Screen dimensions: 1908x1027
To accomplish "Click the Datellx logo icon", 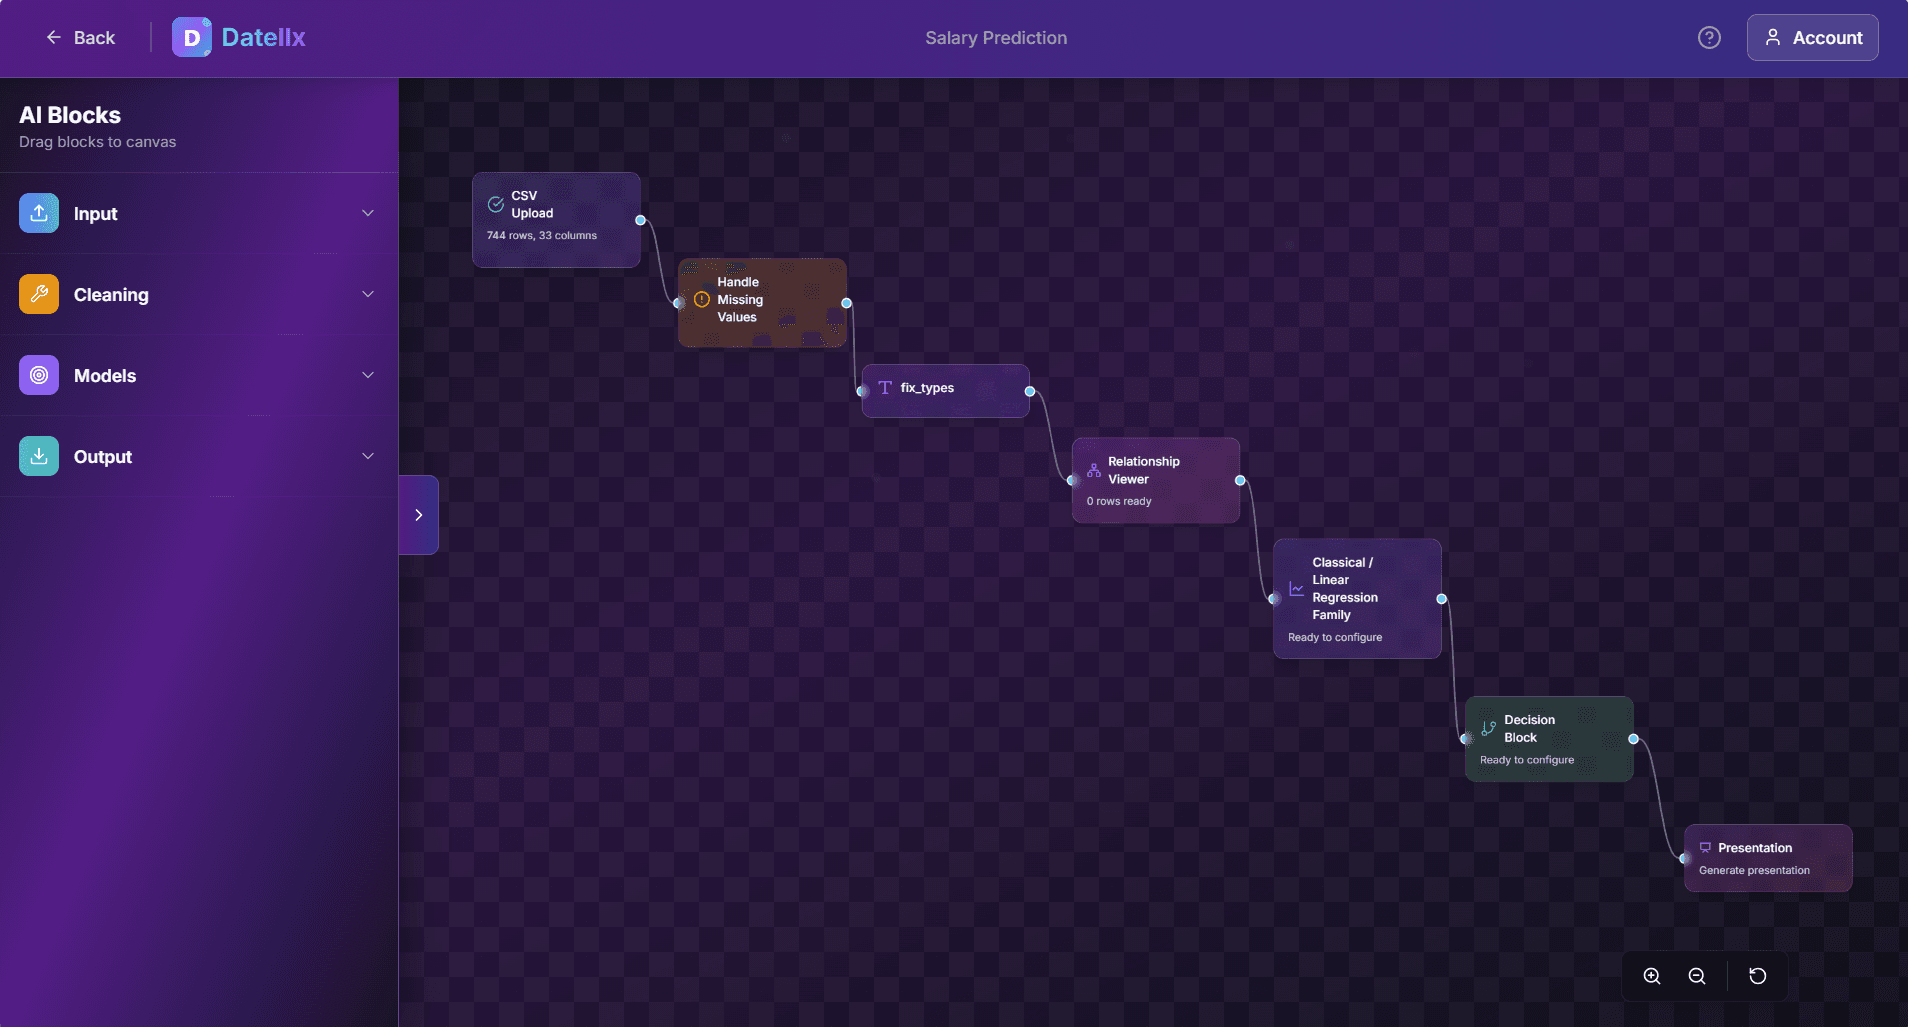I will click(192, 37).
